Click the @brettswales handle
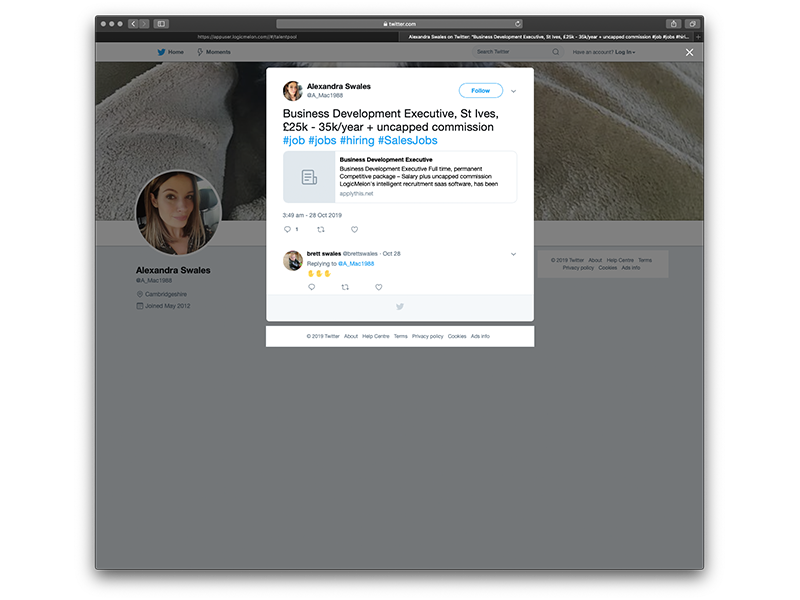Viewport: 800px width, 600px height. click(x=360, y=254)
